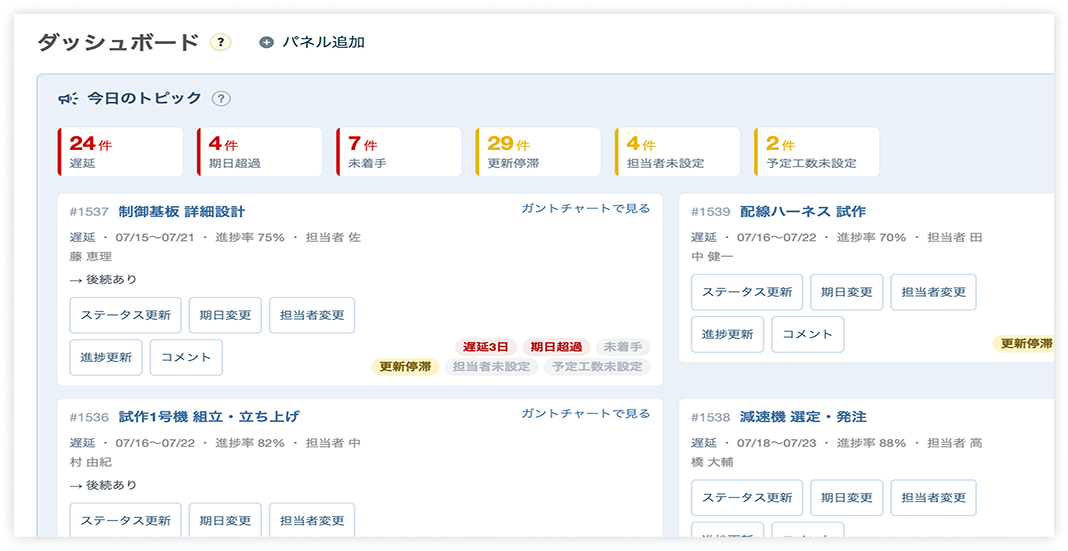Select the 4件 期日超過 summary card

[260, 152]
